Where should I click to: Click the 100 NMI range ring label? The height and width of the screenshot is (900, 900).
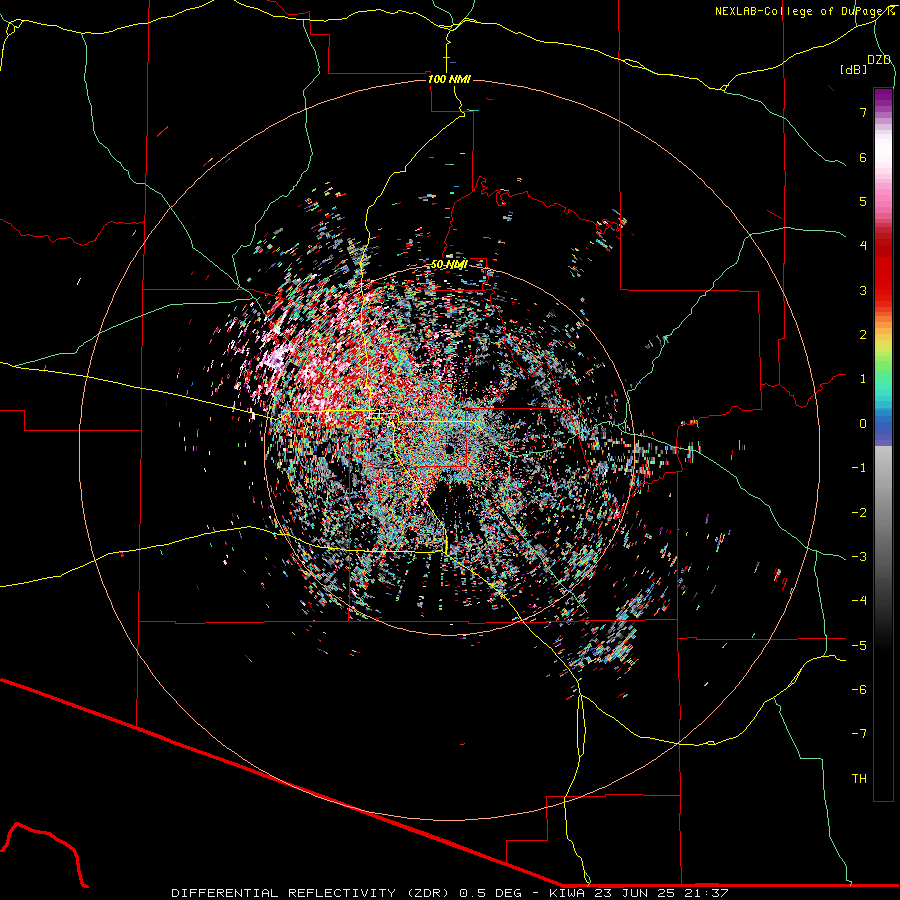pos(449,79)
